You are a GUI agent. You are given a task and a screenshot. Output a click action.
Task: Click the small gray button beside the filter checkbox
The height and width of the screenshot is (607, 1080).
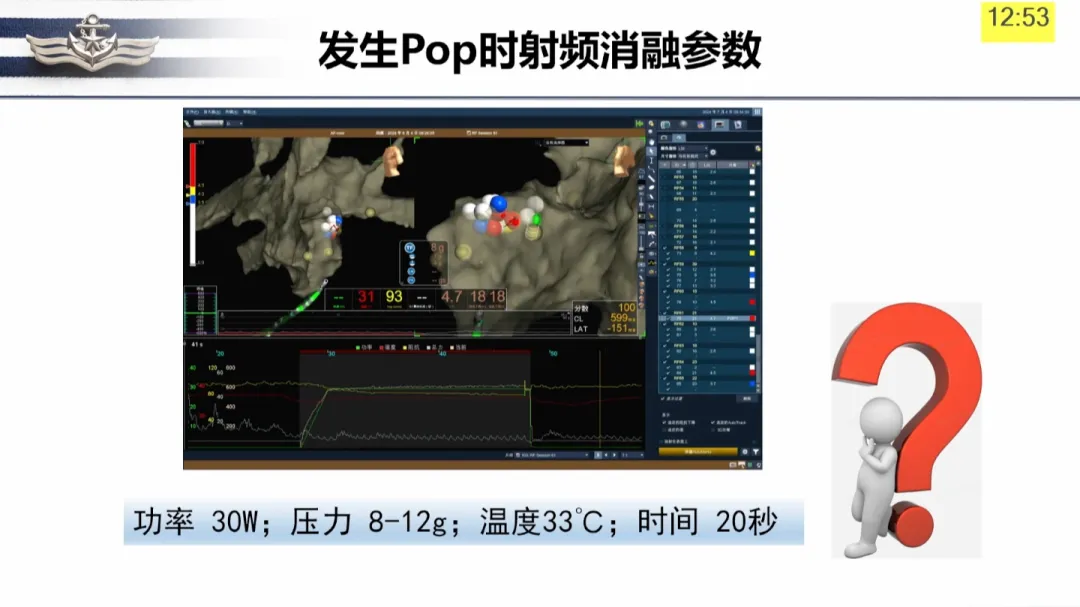pyautogui.click(x=747, y=398)
